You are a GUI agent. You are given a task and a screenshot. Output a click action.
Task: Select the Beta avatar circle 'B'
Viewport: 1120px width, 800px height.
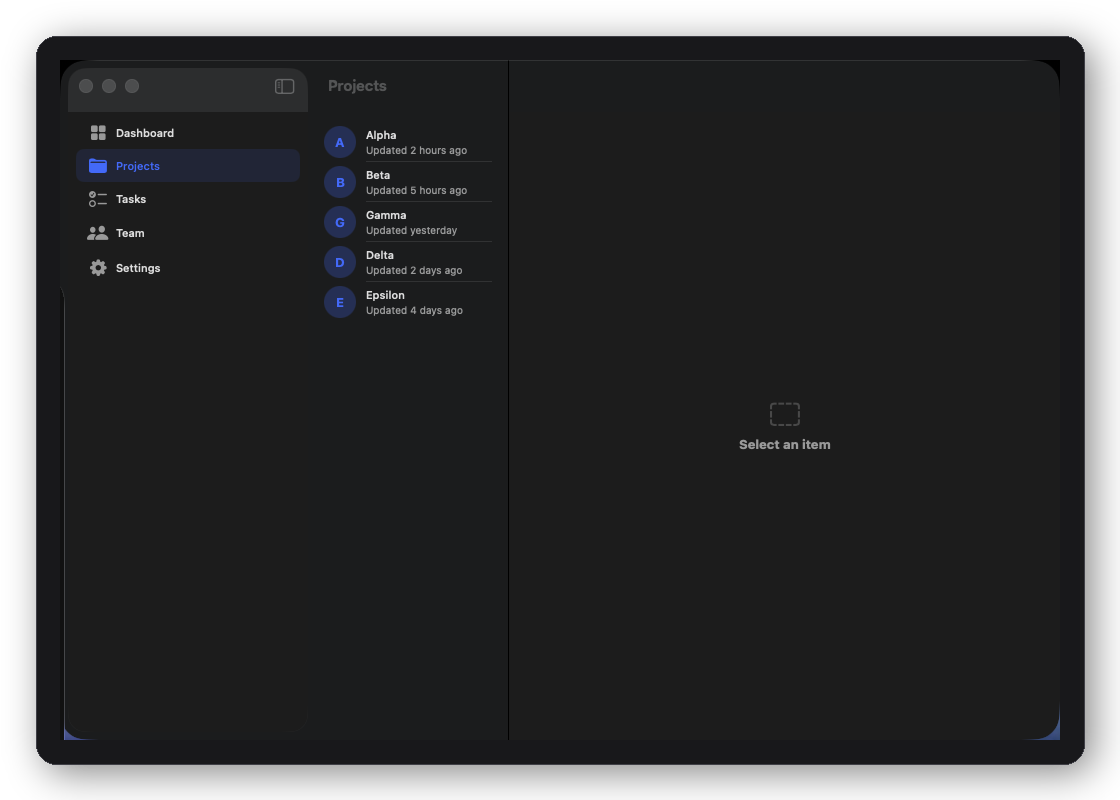coord(340,182)
